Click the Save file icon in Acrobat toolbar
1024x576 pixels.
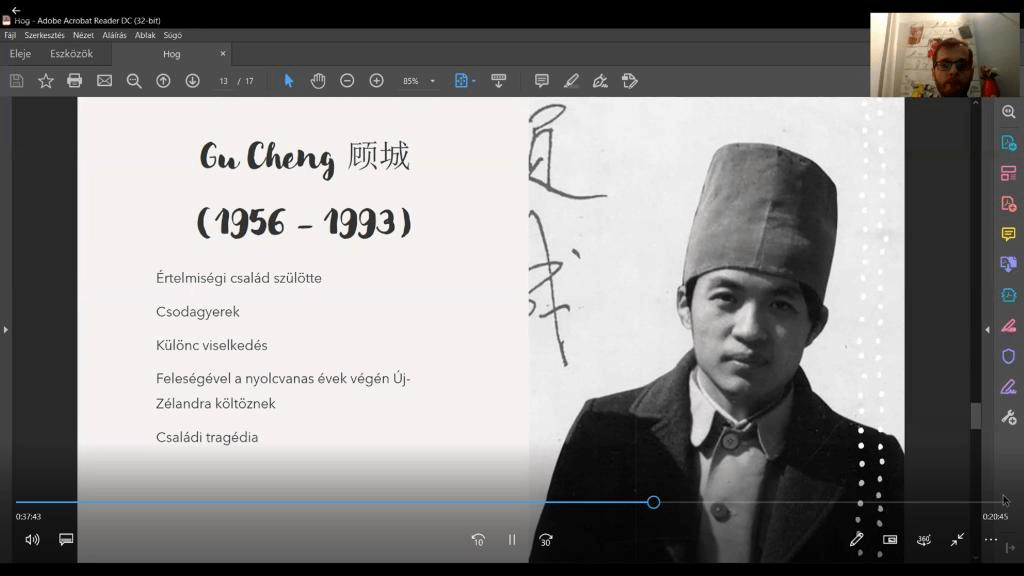pos(16,81)
